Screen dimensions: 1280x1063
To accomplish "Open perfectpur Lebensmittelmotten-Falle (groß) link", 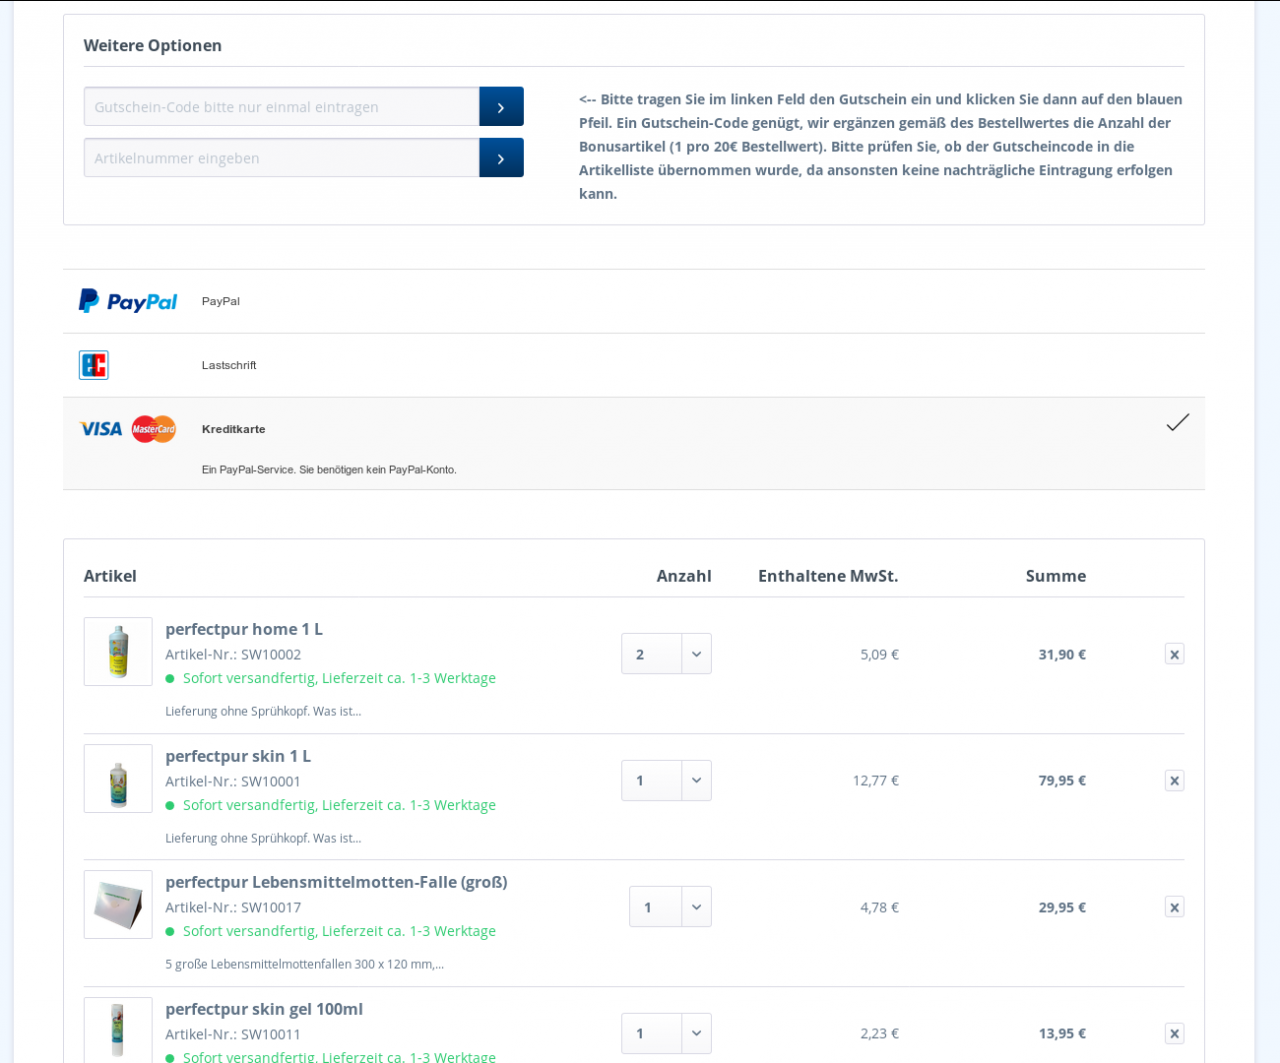I will [336, 882].
